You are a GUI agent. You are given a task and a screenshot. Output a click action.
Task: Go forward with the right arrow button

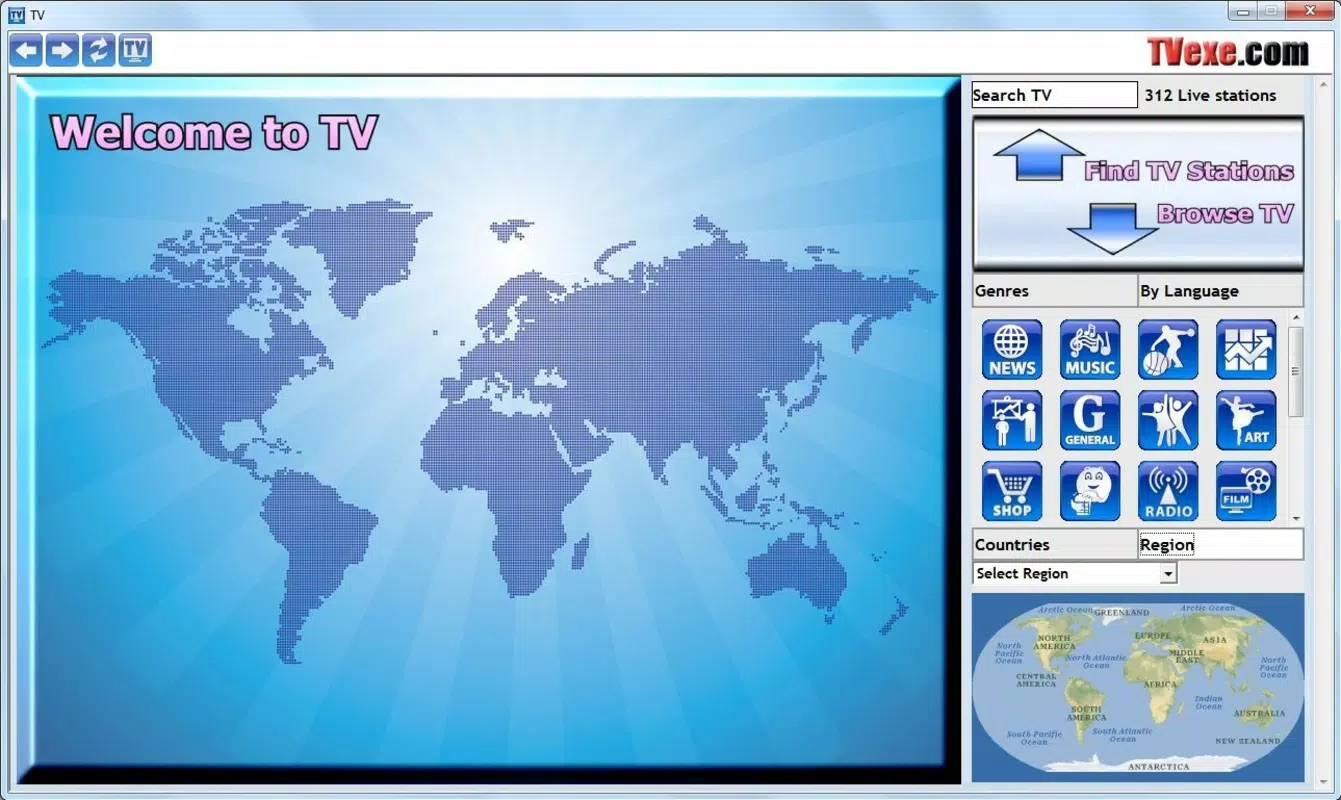pyautogui.click(x=62, y=50)
